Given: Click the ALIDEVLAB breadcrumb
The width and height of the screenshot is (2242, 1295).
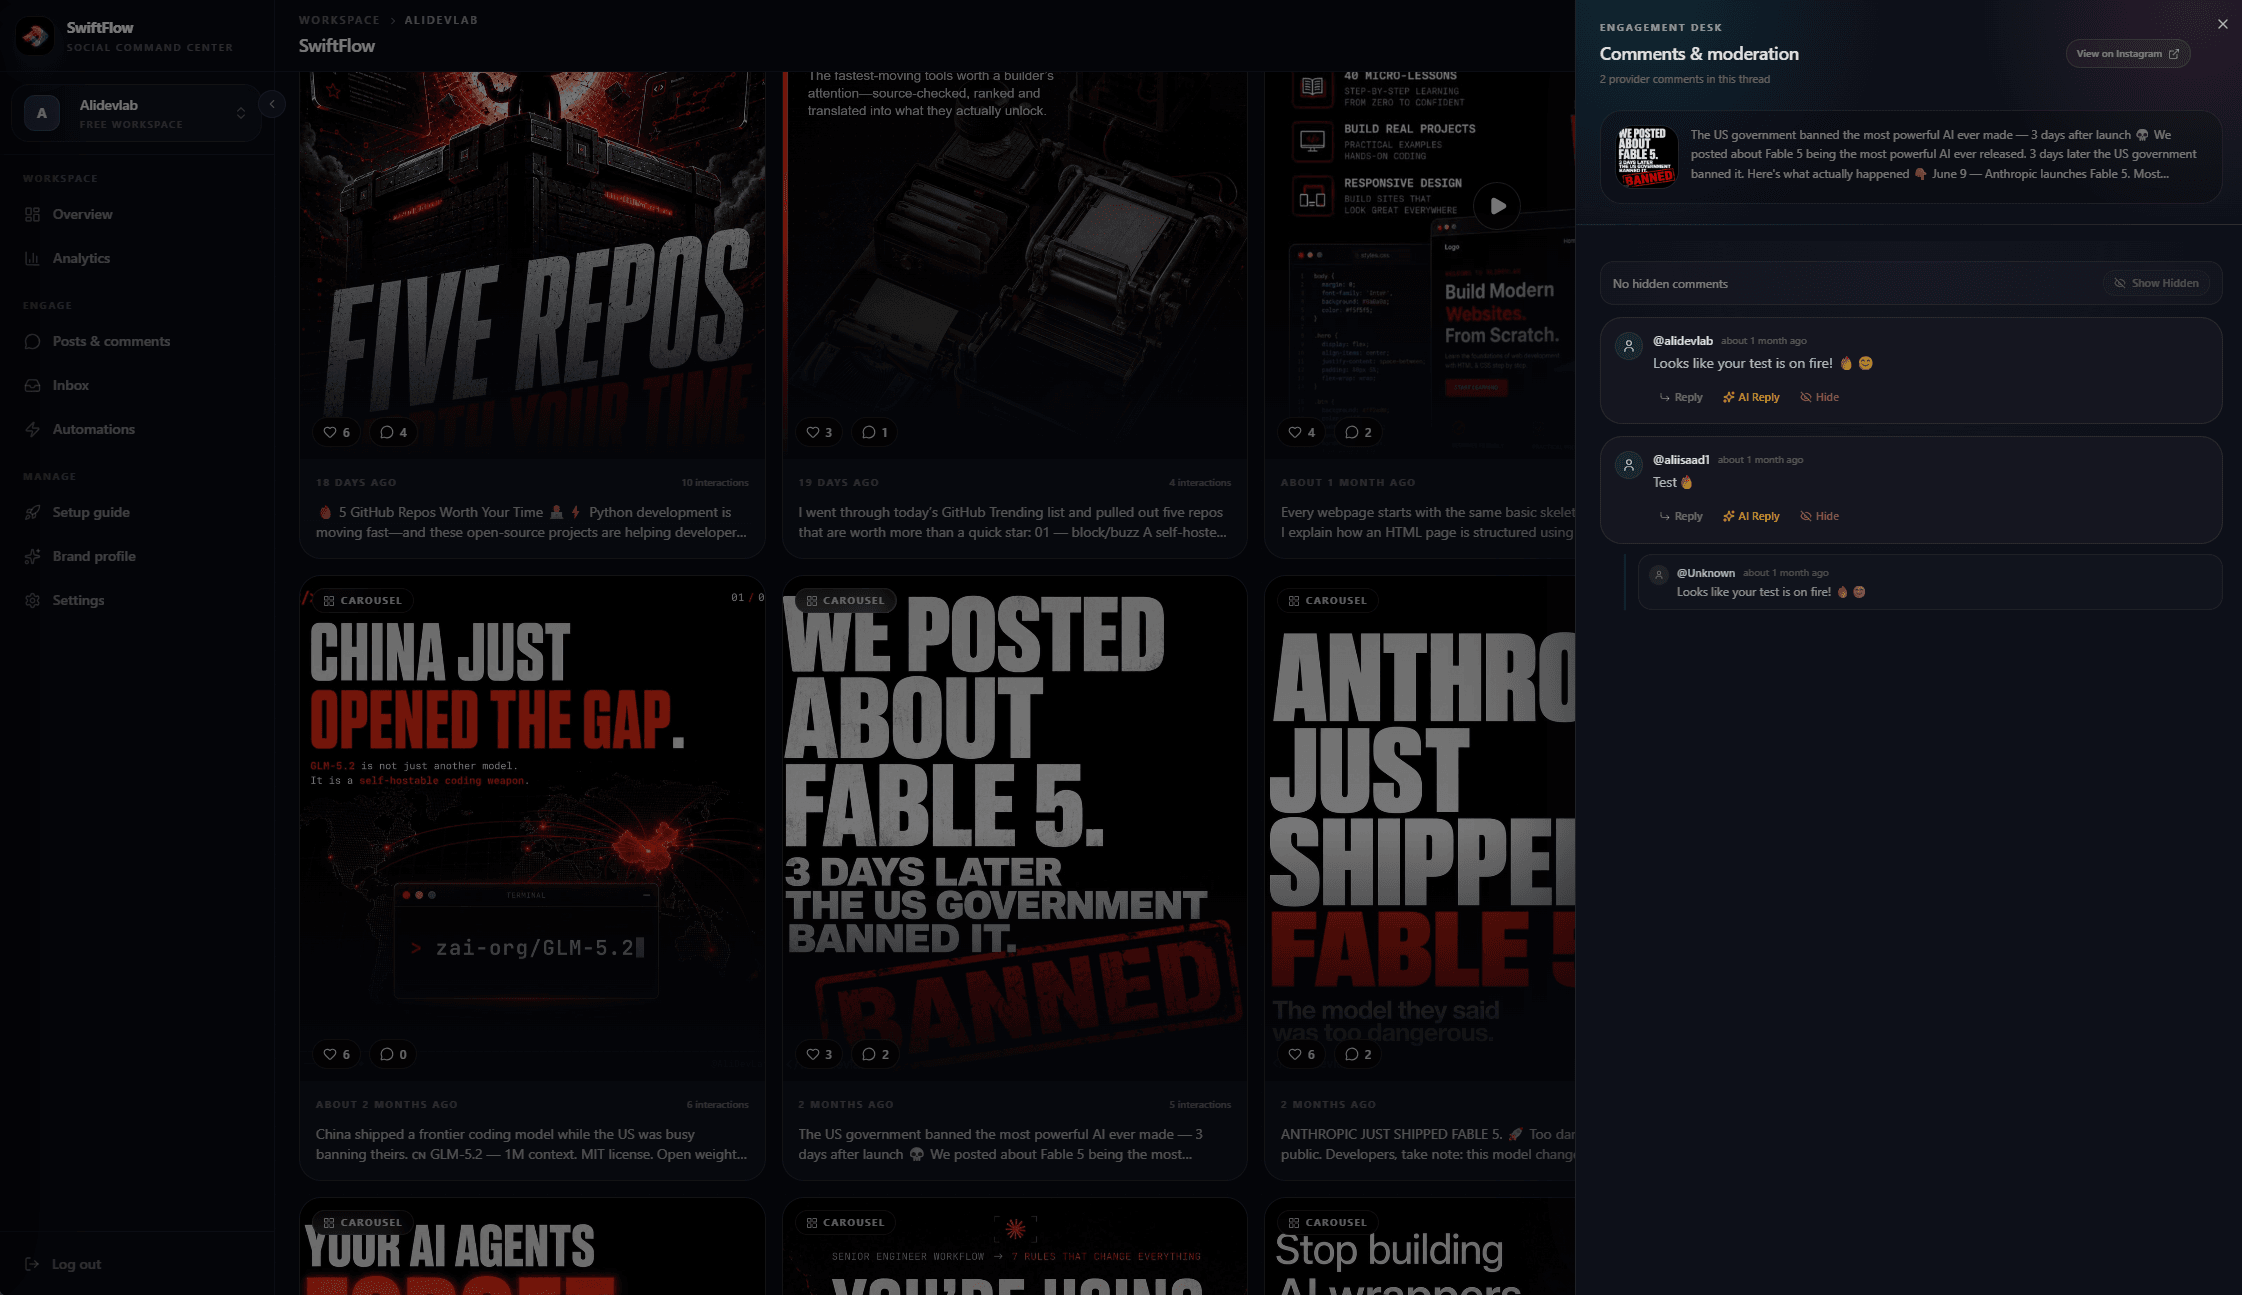Looking at the screenshot, I should [441, 20].
